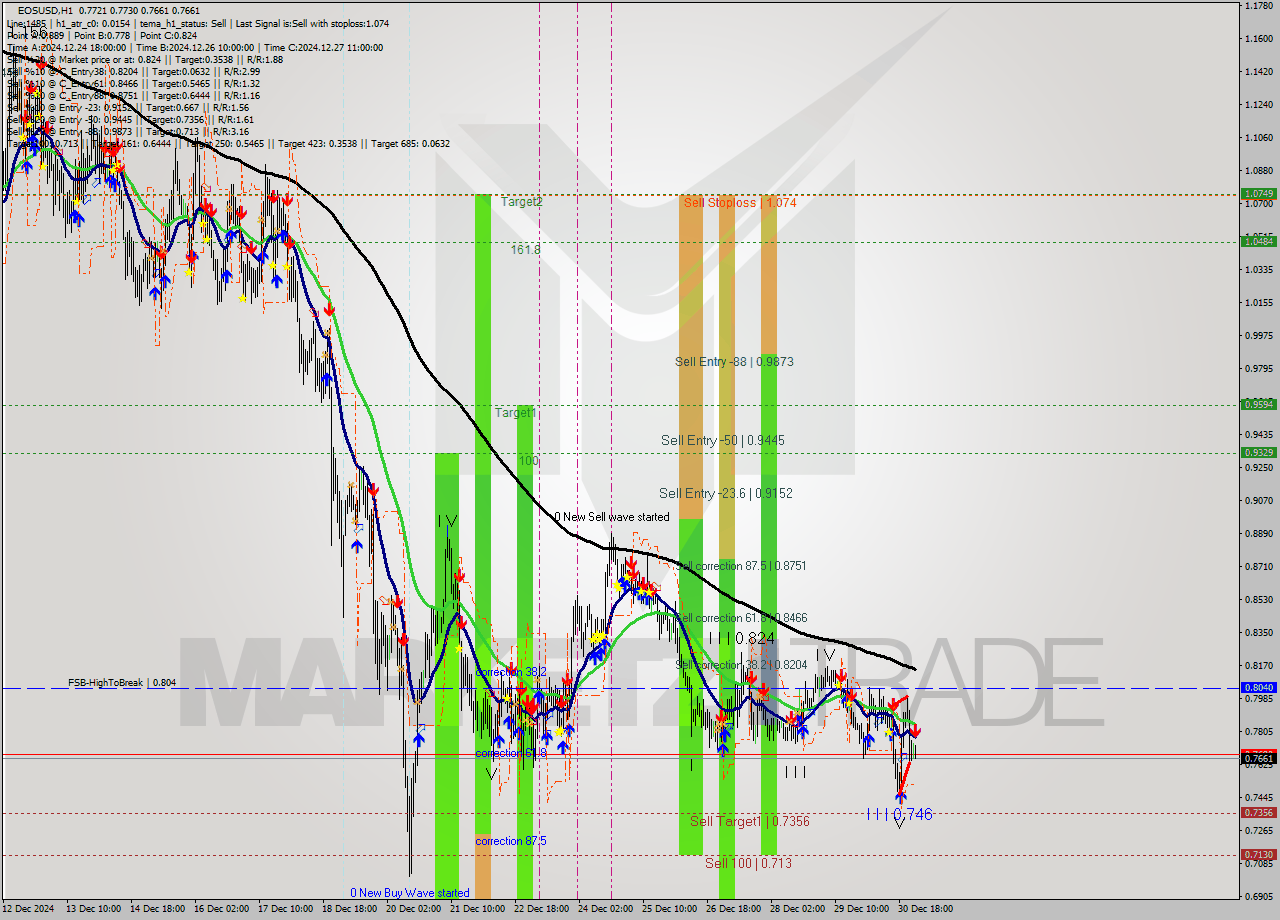Click the 'R/R:2.99' ratio text
This screenshot has height=920, width=1280.
point(240,71)
